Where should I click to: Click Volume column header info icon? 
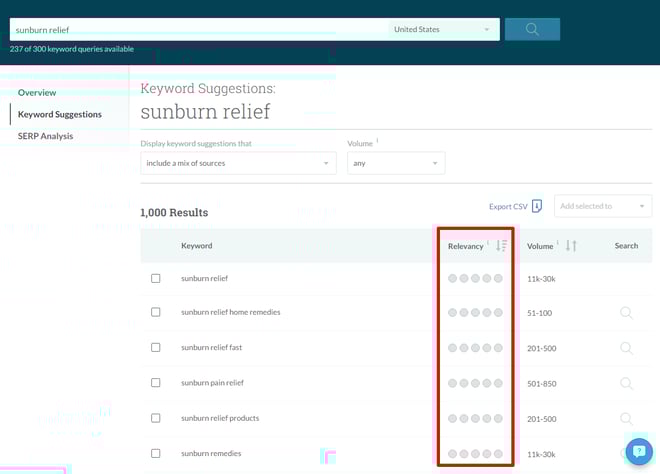[x=558, y=242]
